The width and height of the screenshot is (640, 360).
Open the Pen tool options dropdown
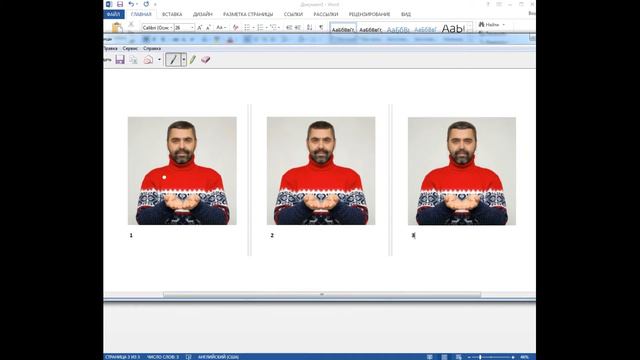(x=184, y=60)
